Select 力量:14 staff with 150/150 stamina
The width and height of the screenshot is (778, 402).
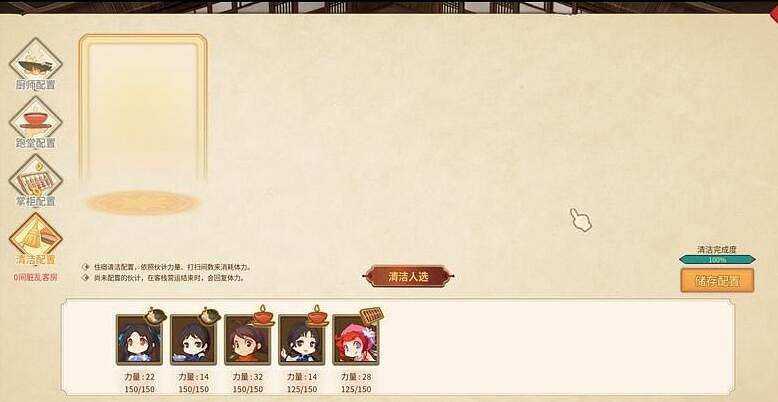click(193, 340)
